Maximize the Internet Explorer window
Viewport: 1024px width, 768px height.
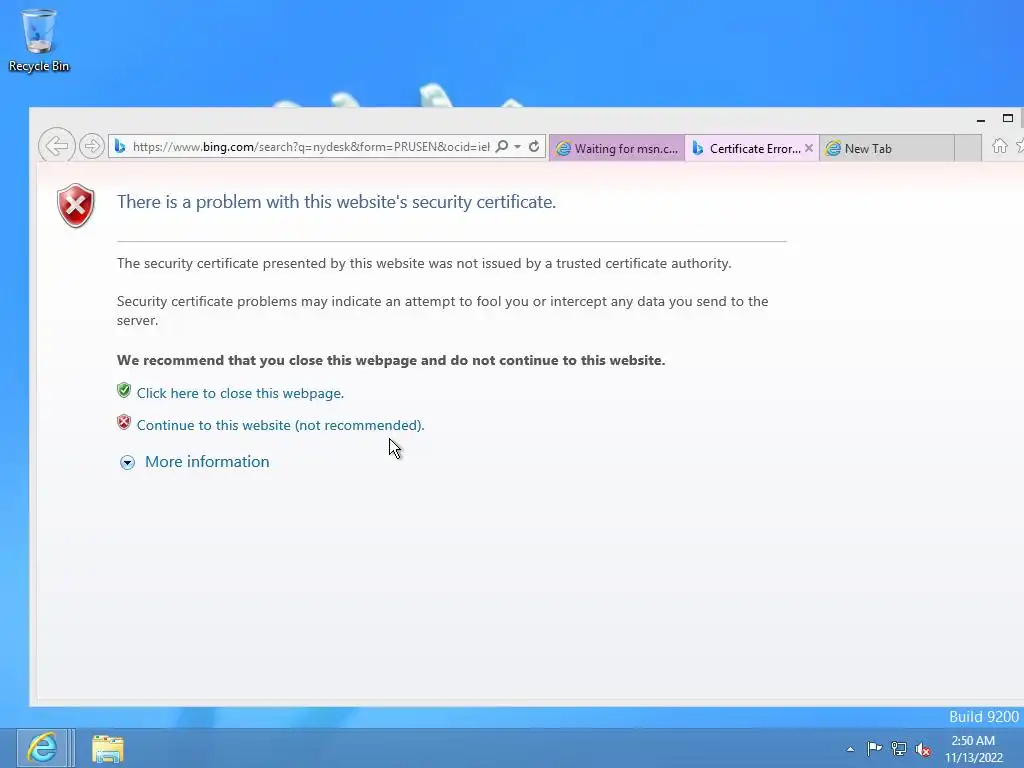tap(1008, 118)
